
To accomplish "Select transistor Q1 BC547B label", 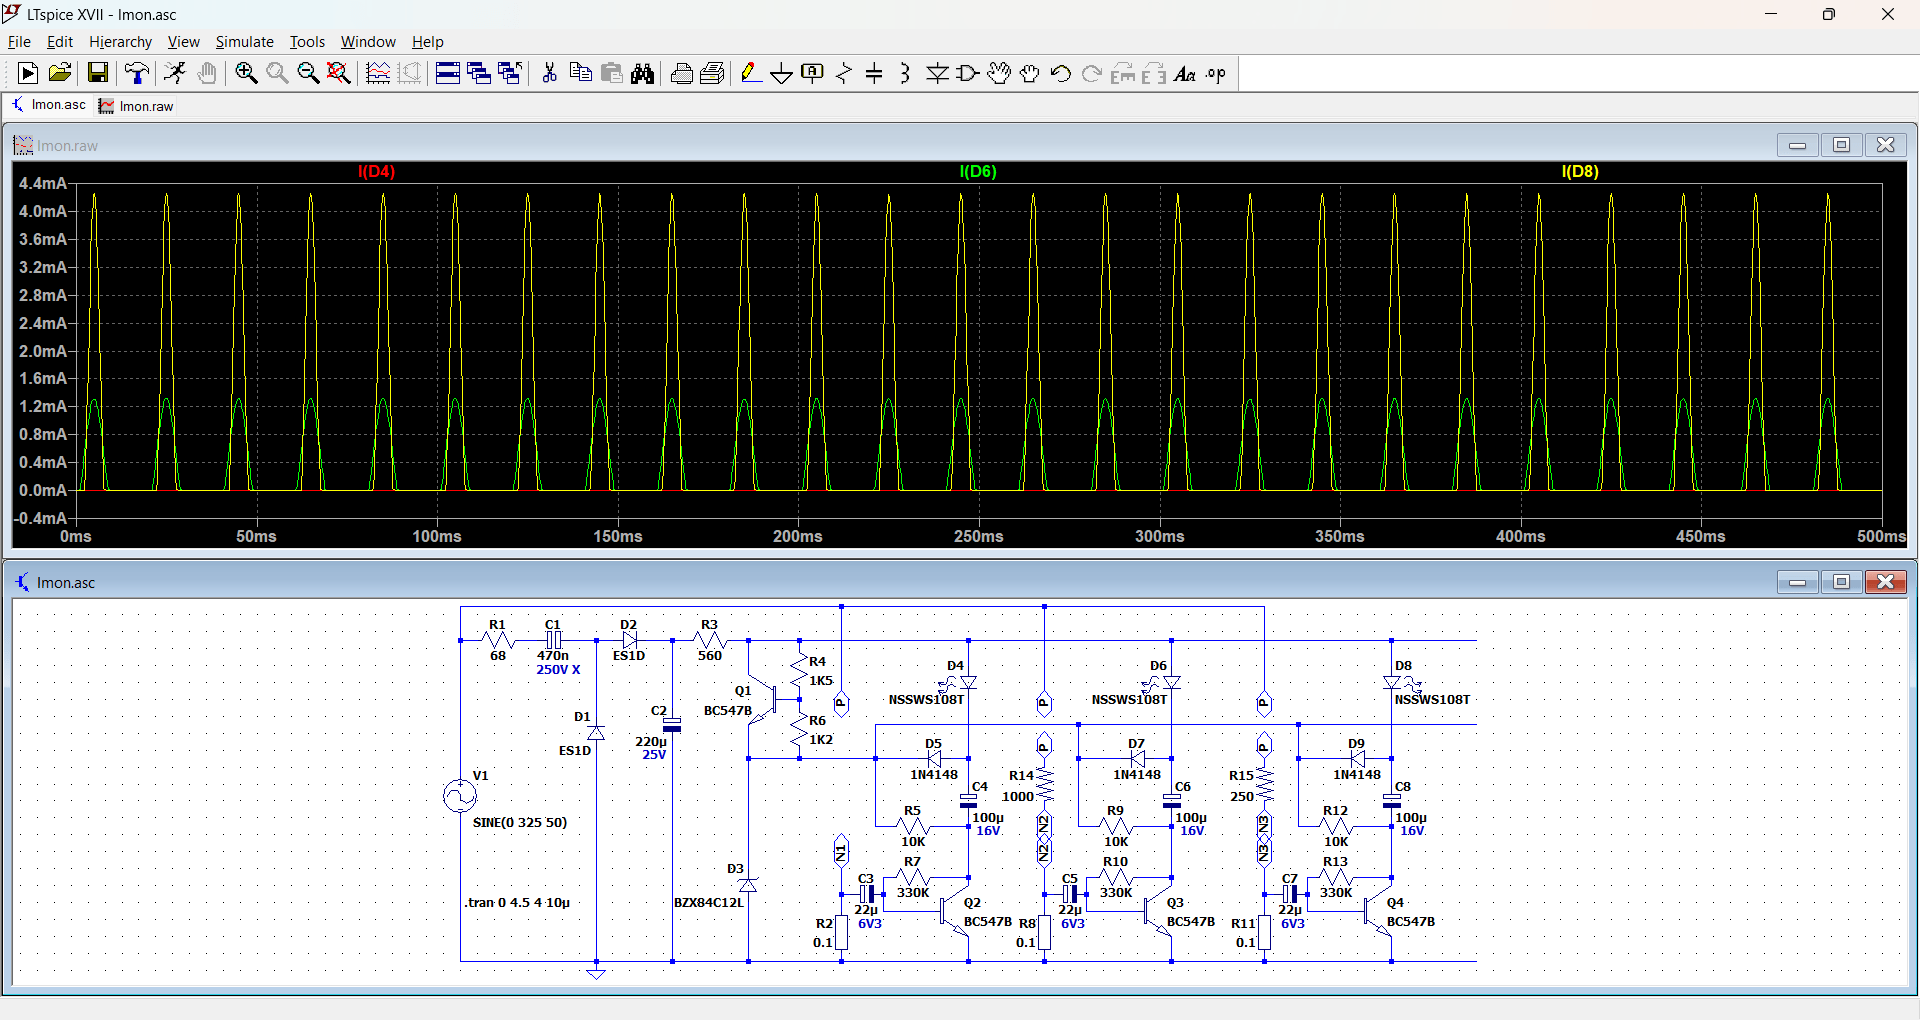I will coord(727,710).
